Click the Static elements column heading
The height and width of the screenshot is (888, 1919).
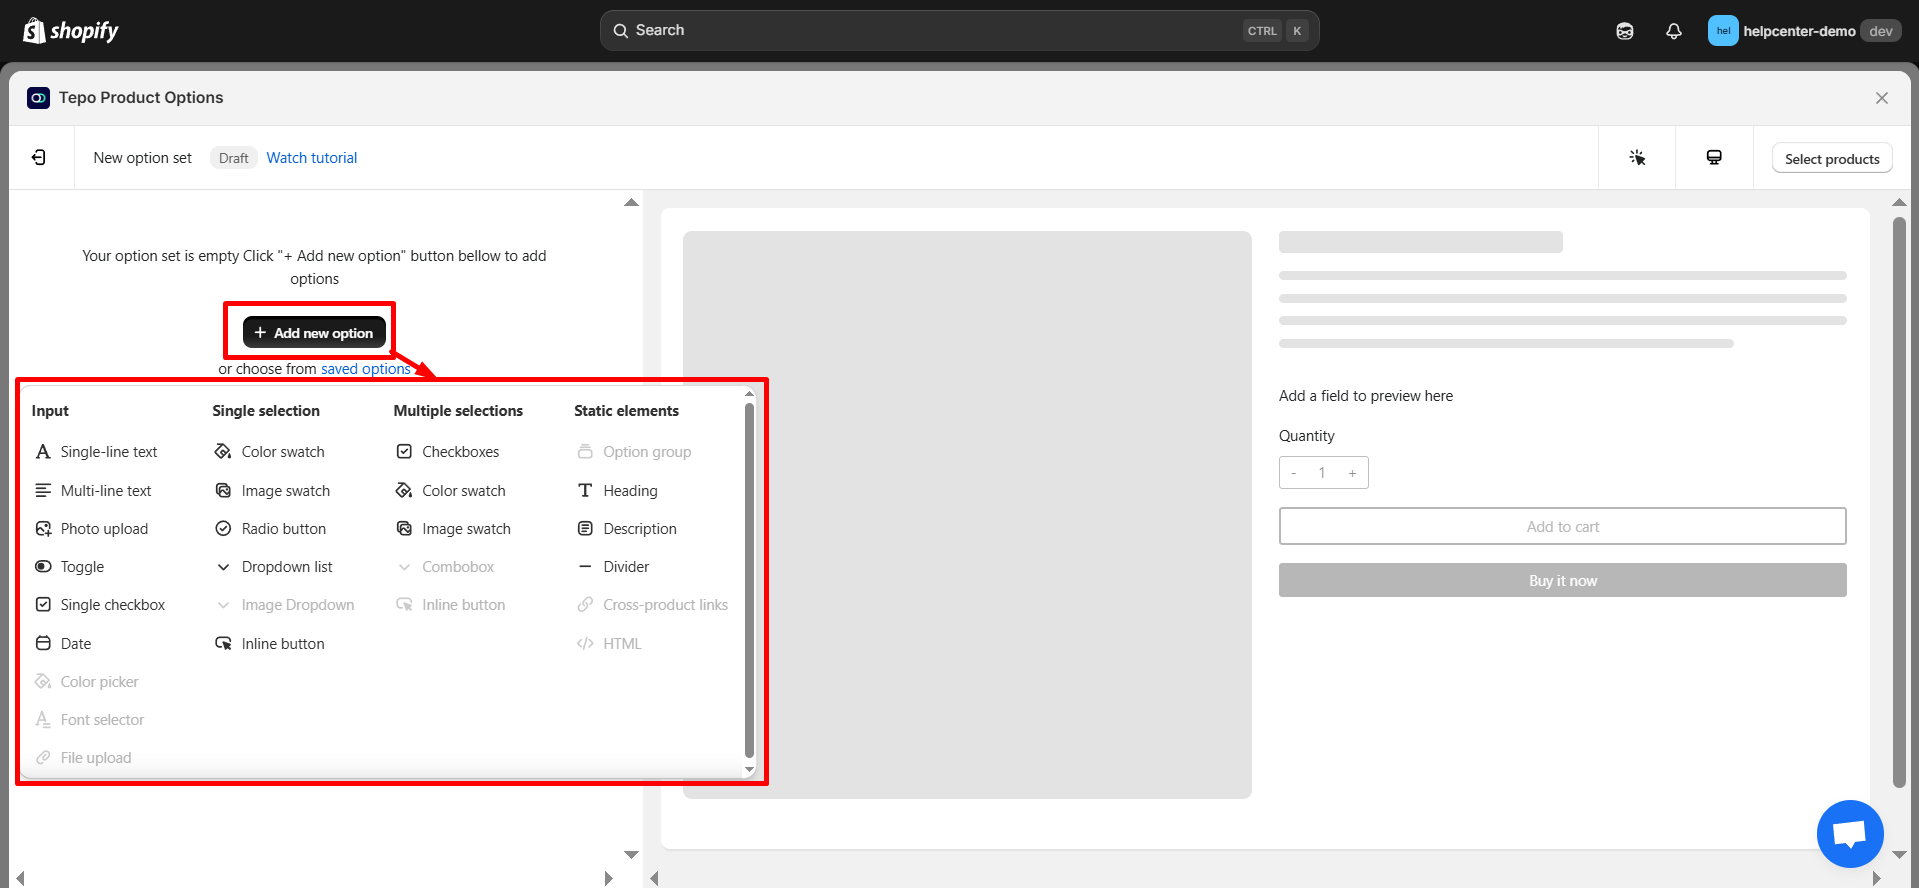pyautogui.click(x=626, y=411)
